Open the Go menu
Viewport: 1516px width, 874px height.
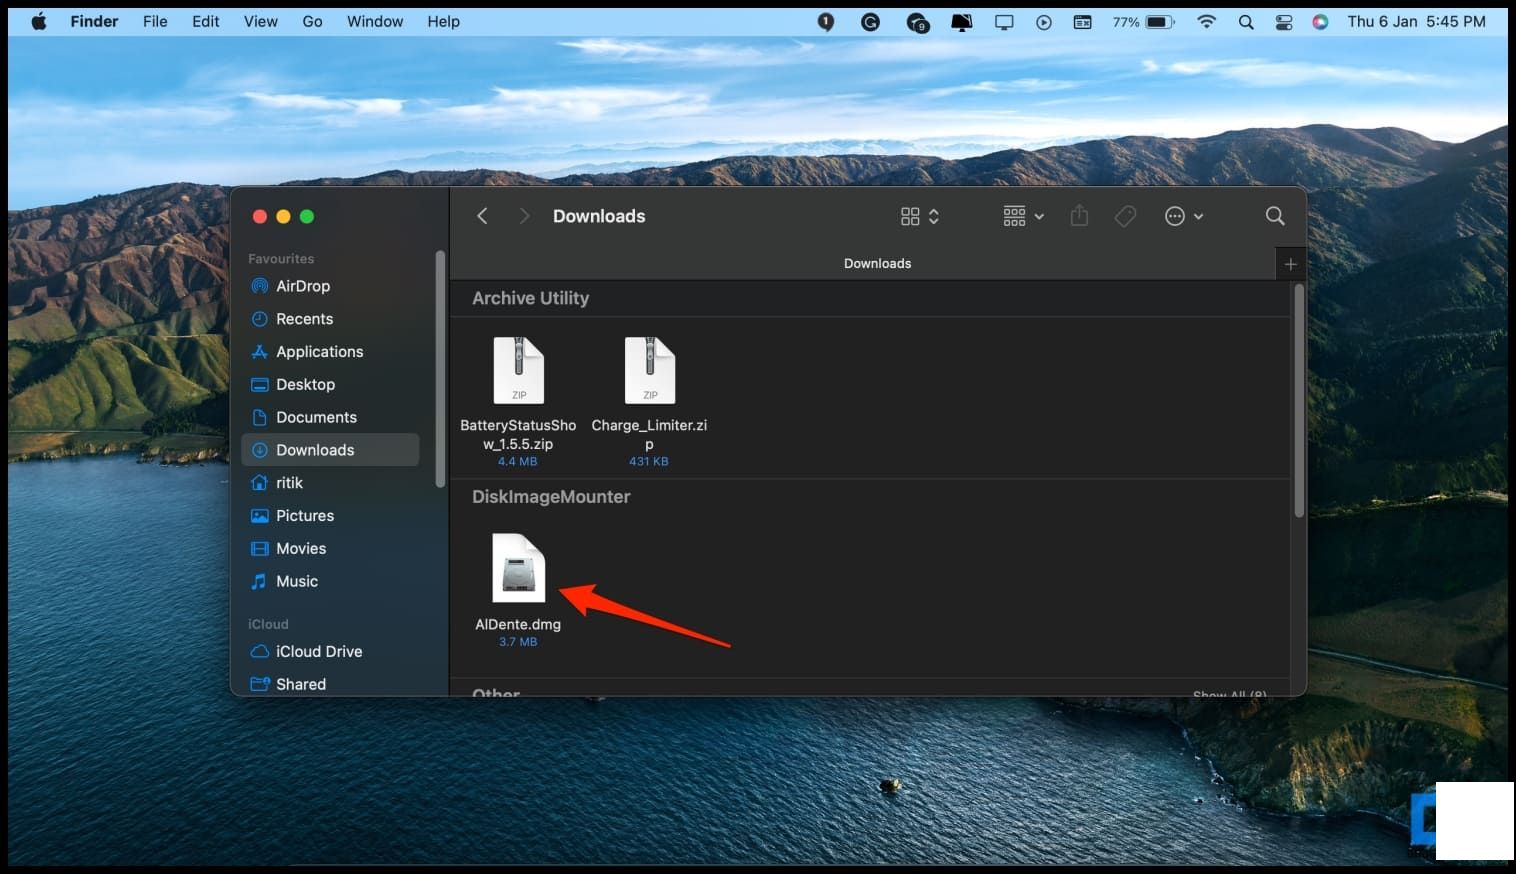click(x=313, y=21)
